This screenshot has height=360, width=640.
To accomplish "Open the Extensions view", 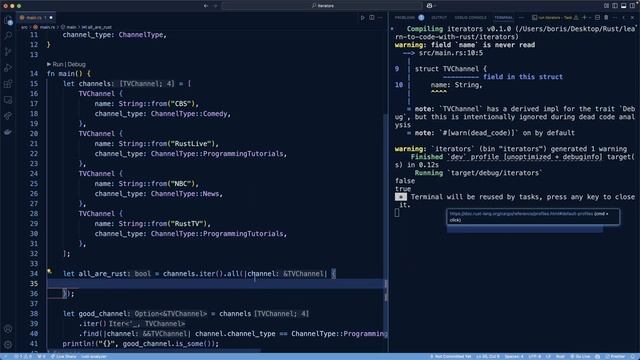I will [x=8, y=84].
